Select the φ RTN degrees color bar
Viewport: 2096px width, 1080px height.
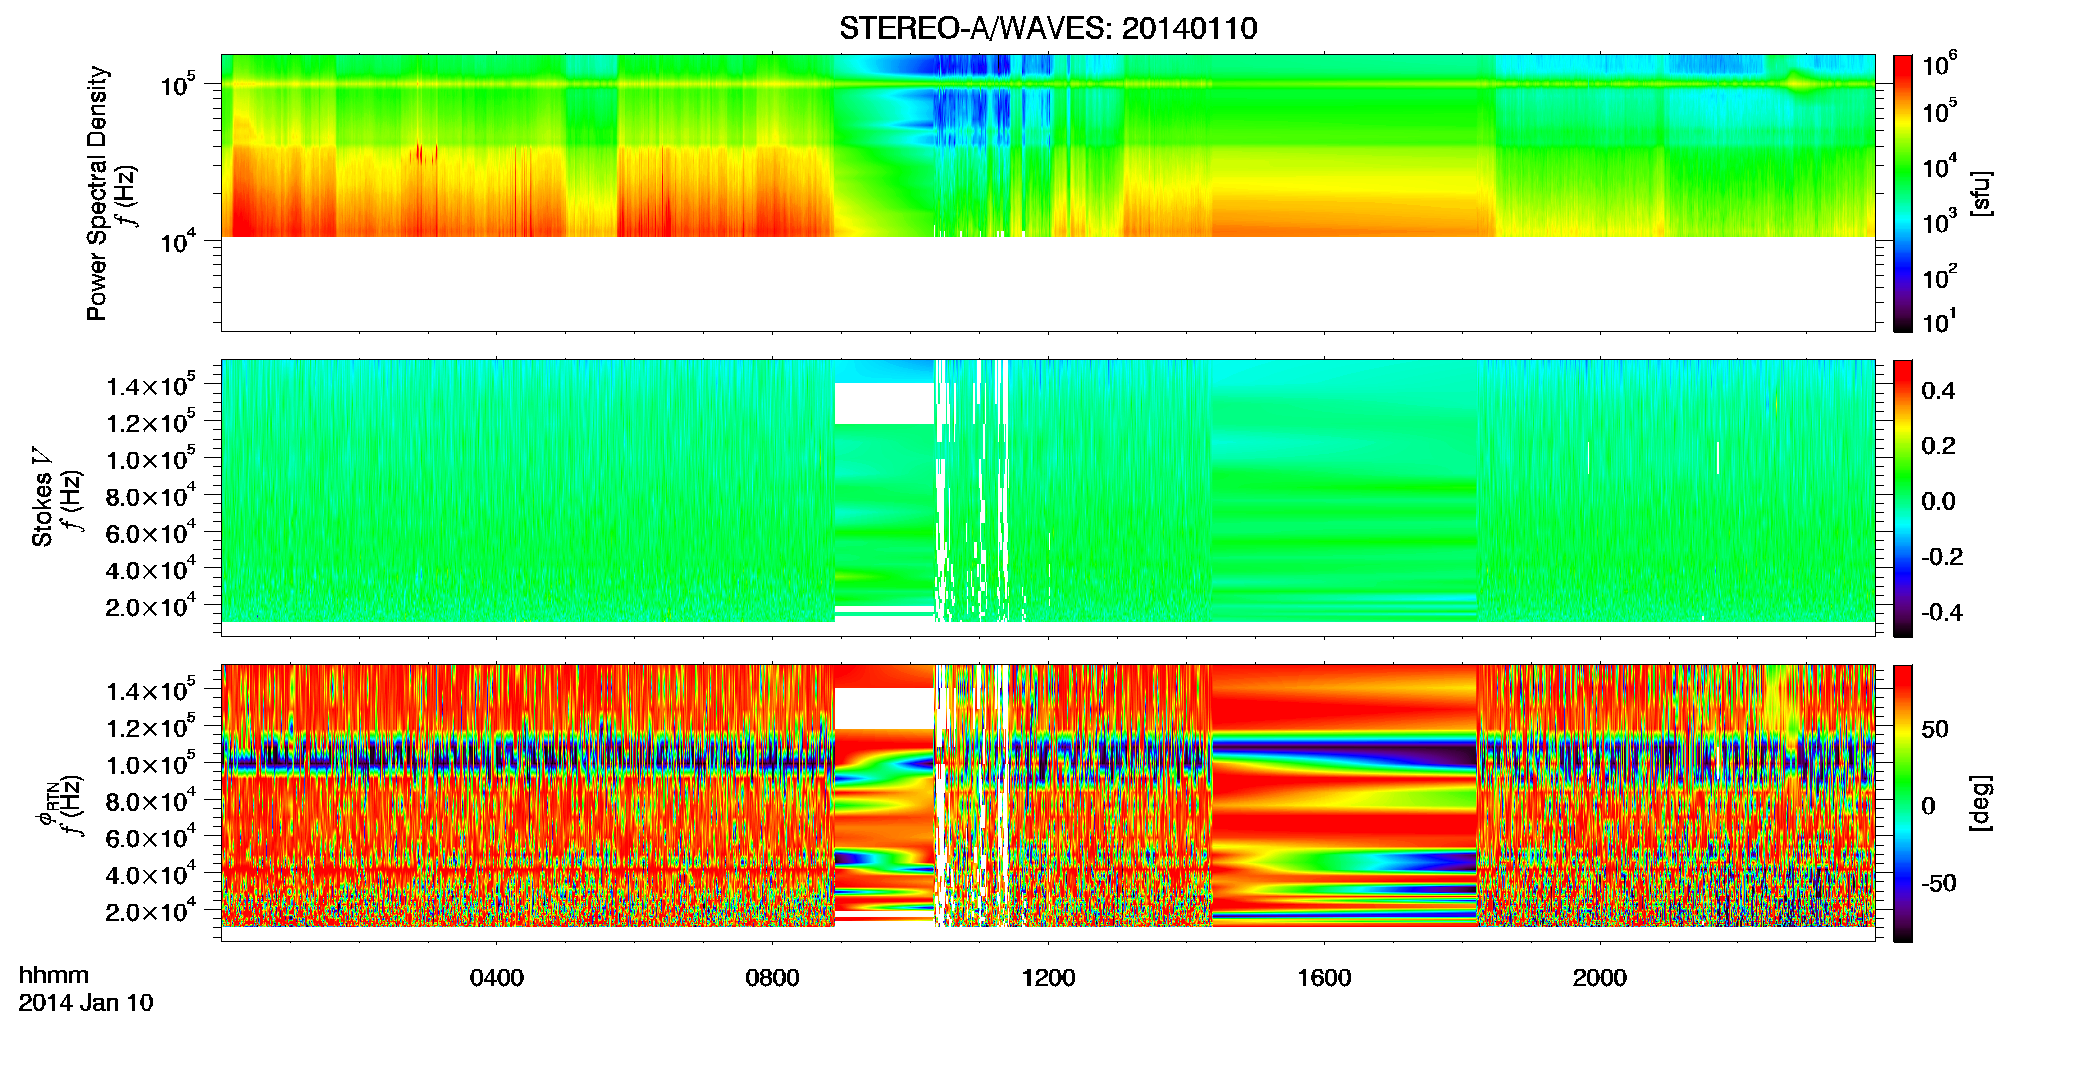click(1903, 803)
